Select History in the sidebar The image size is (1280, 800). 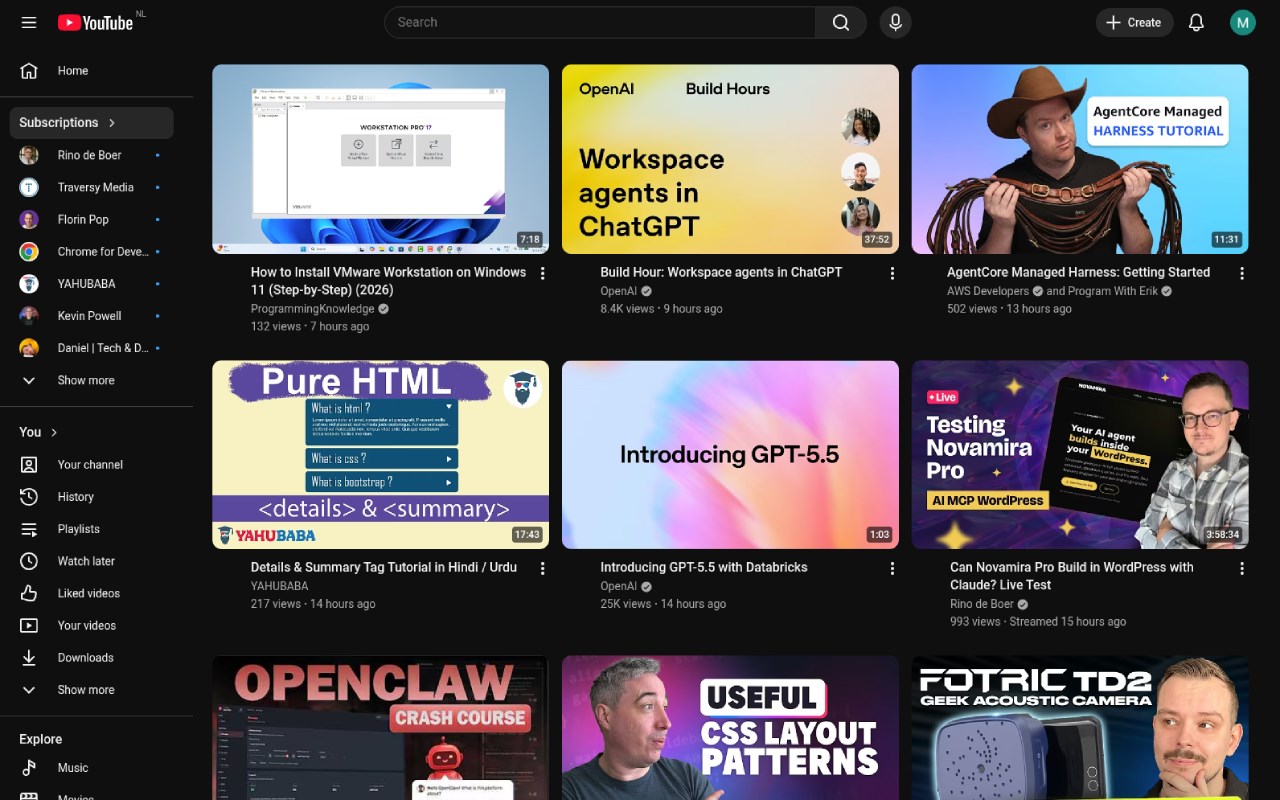click(x=91, y=497)
